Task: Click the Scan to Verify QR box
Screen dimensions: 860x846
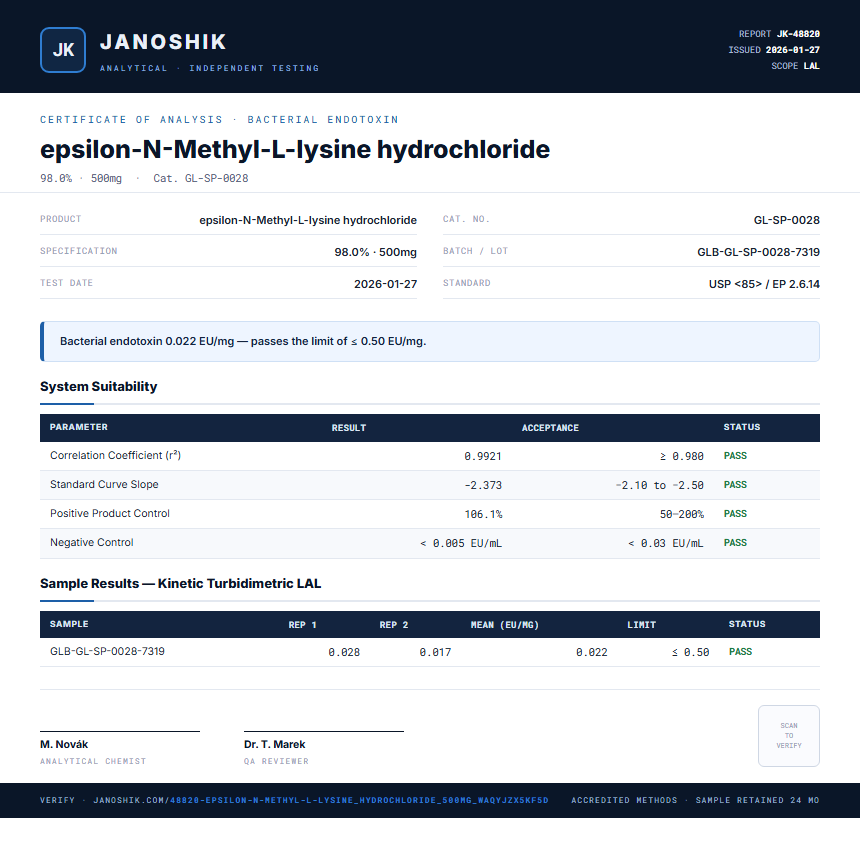Action: pyautogui.click(x=789, y=736)
